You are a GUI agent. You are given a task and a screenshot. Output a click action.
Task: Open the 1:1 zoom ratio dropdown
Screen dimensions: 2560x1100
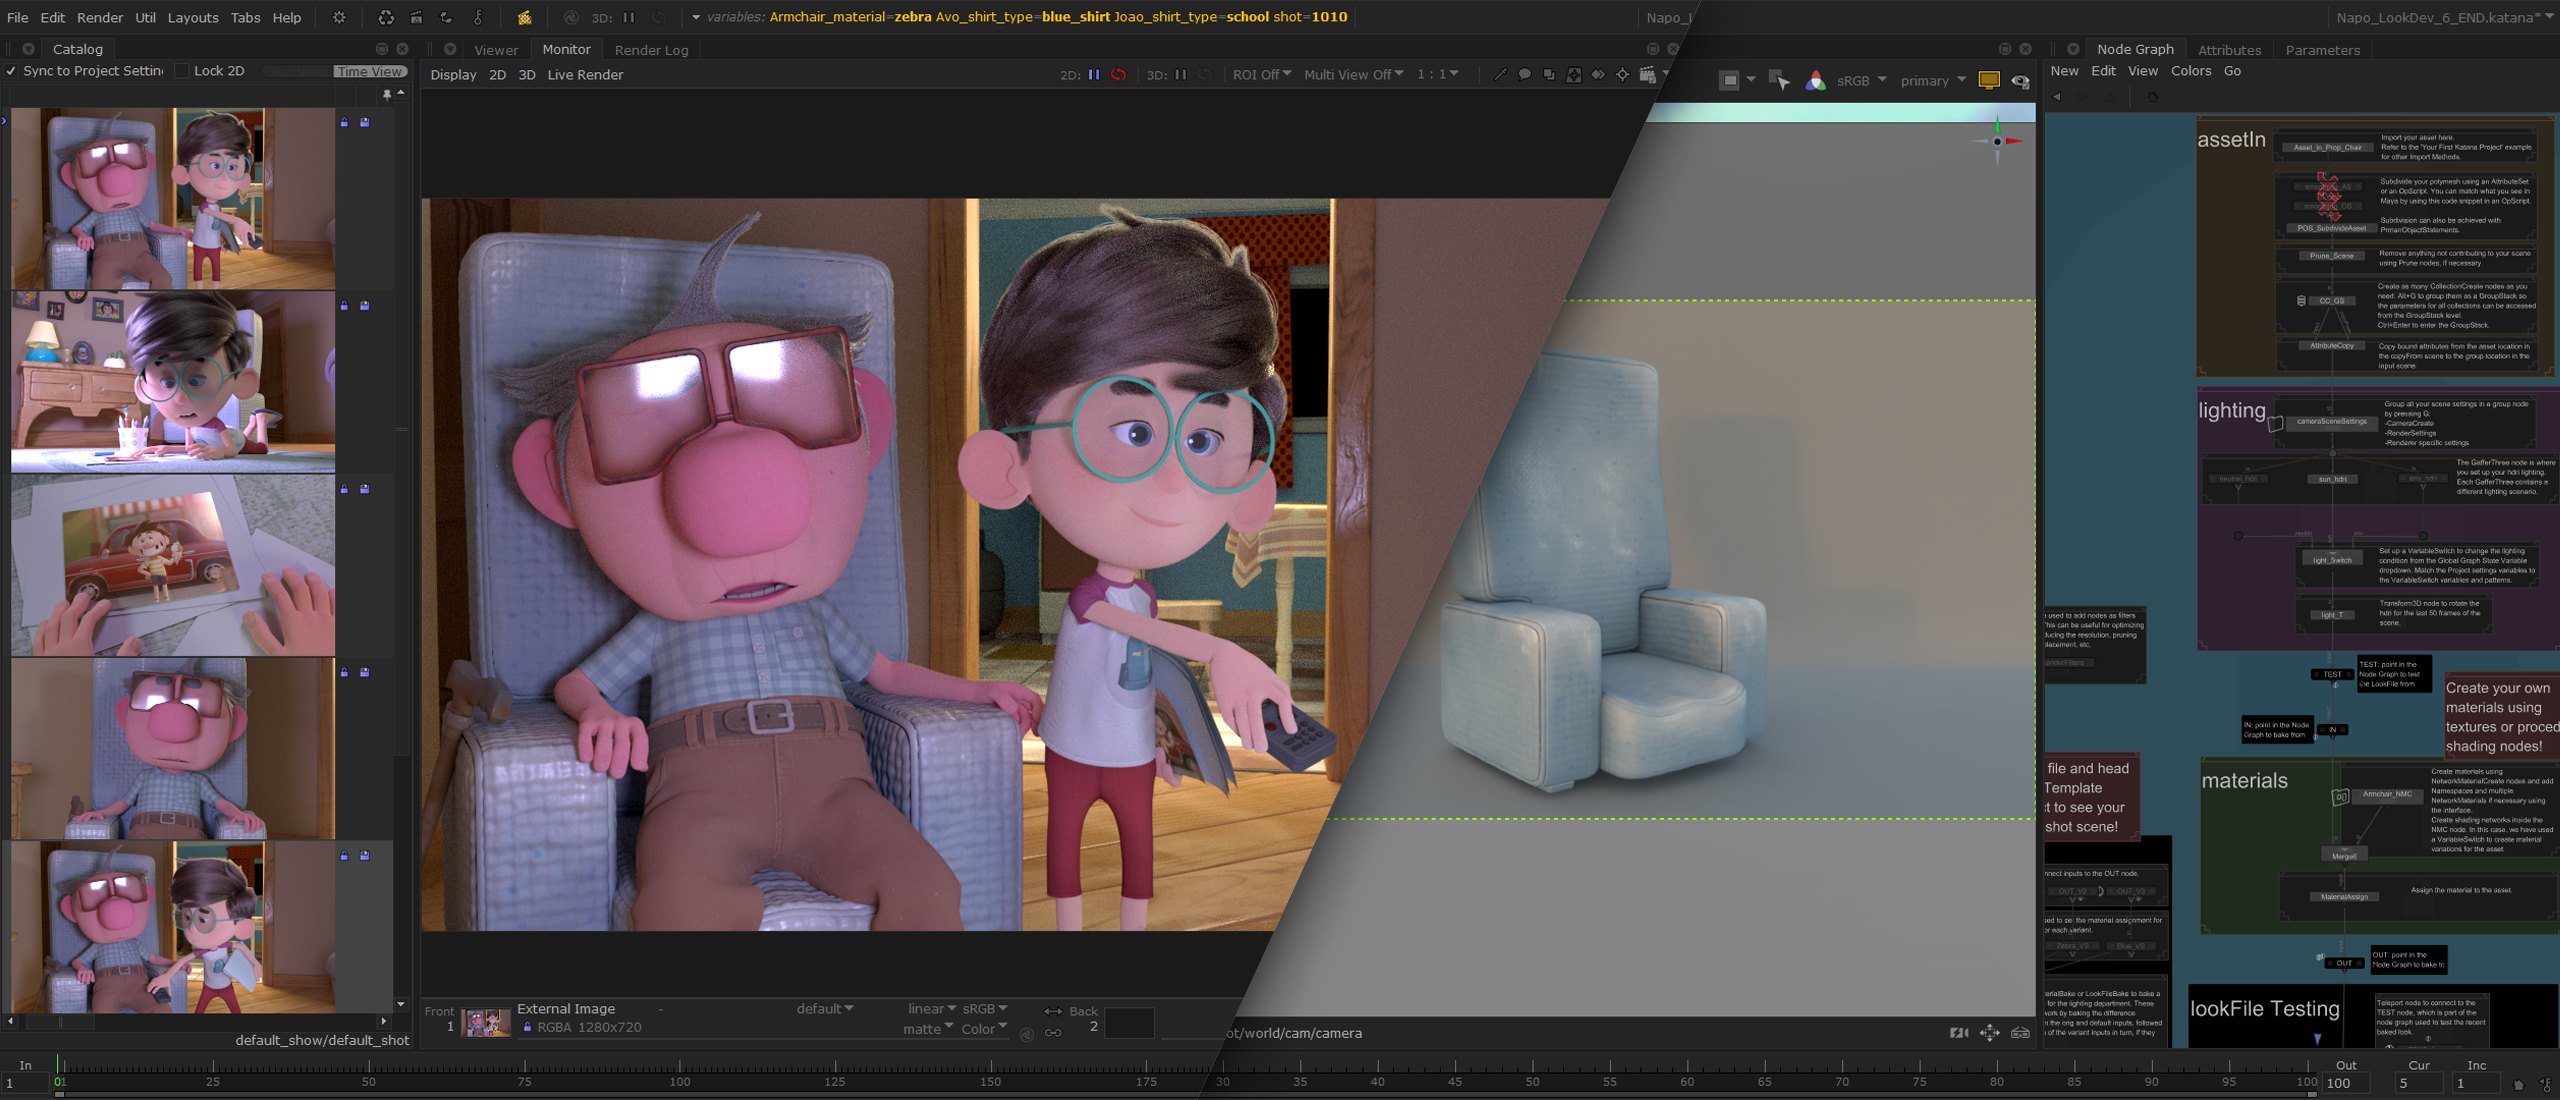pyautogui.click(x=1438, y=75)
